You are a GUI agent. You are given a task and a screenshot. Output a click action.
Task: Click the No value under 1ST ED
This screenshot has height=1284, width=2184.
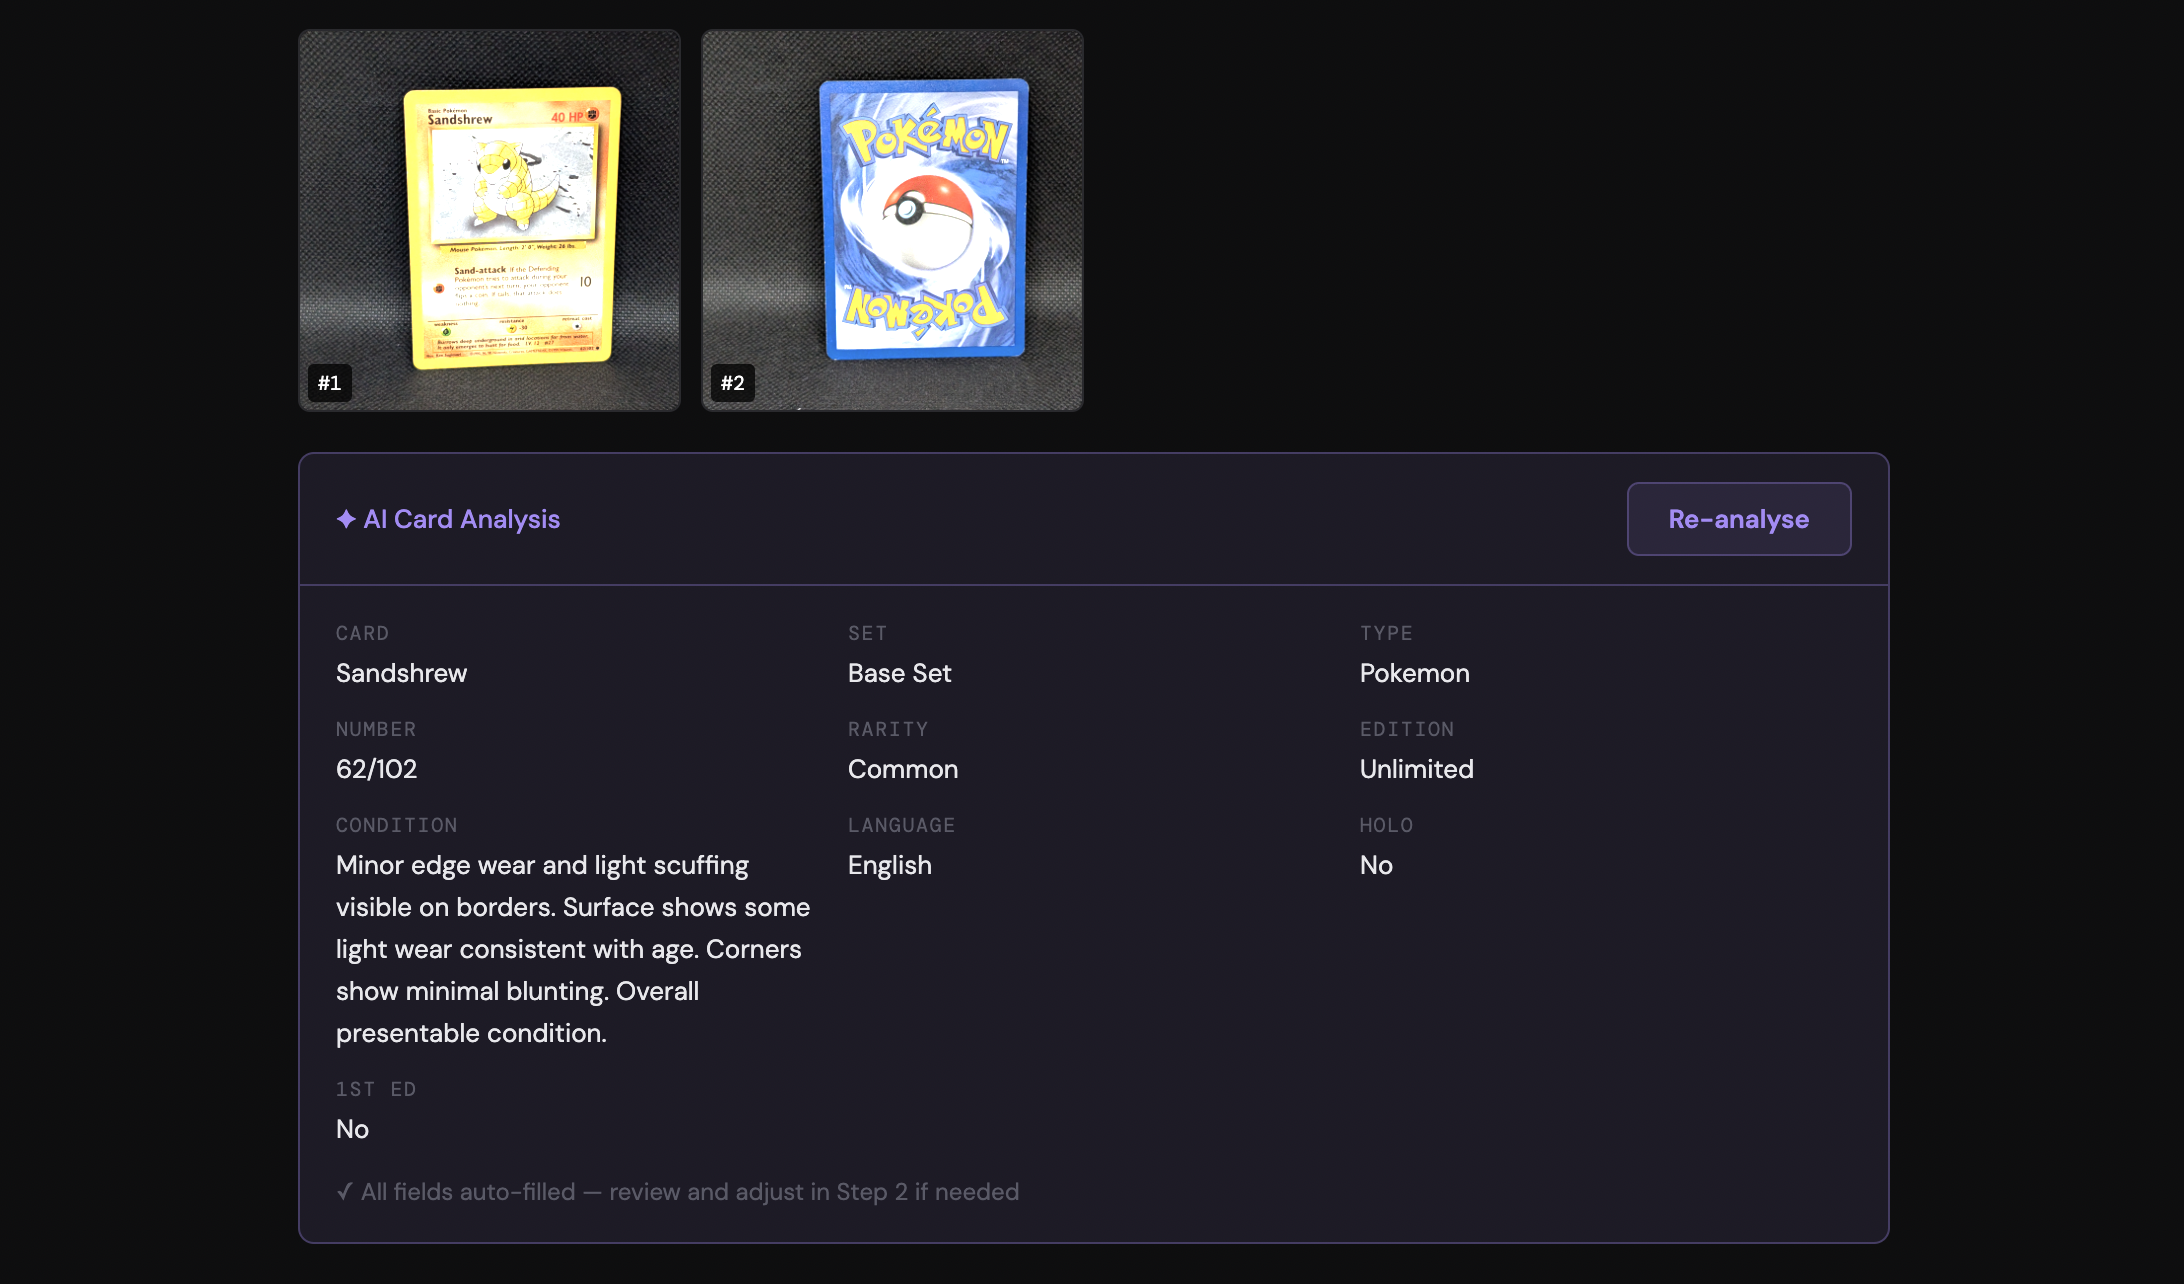[x=352, y=1129]
